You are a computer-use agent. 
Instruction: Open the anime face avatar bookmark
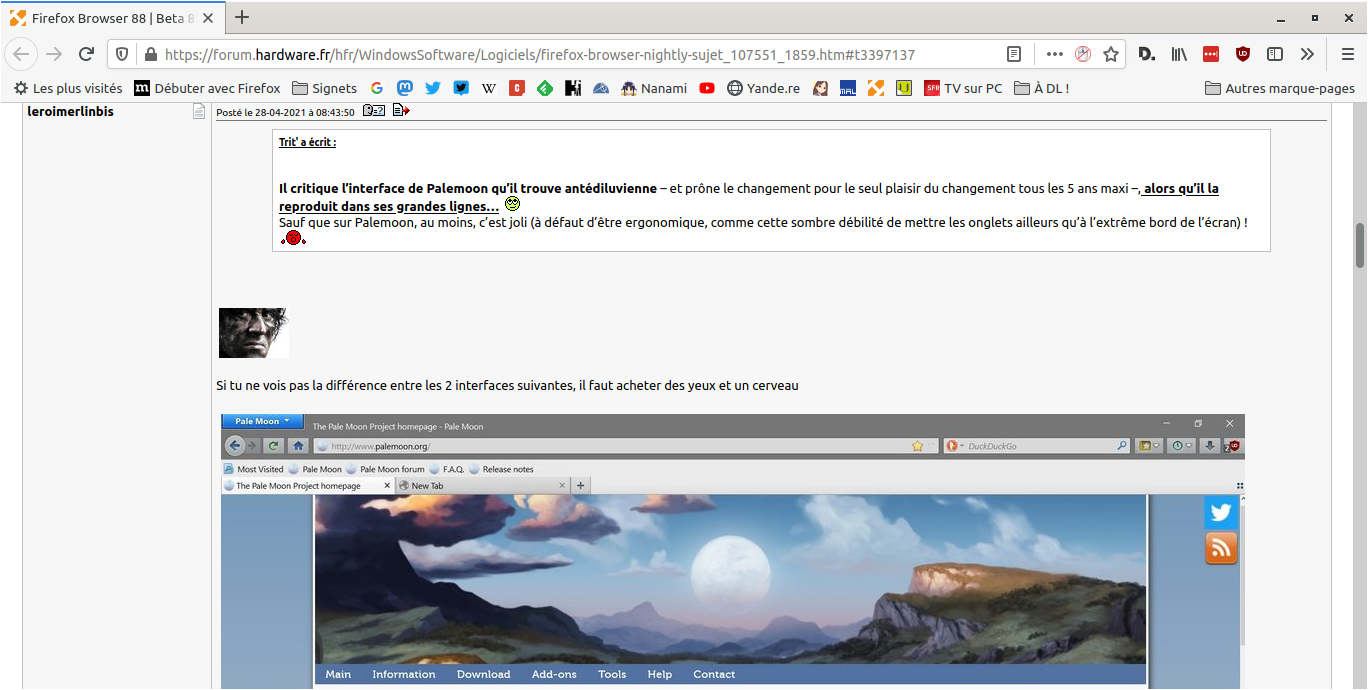click(x=820, y=88)
